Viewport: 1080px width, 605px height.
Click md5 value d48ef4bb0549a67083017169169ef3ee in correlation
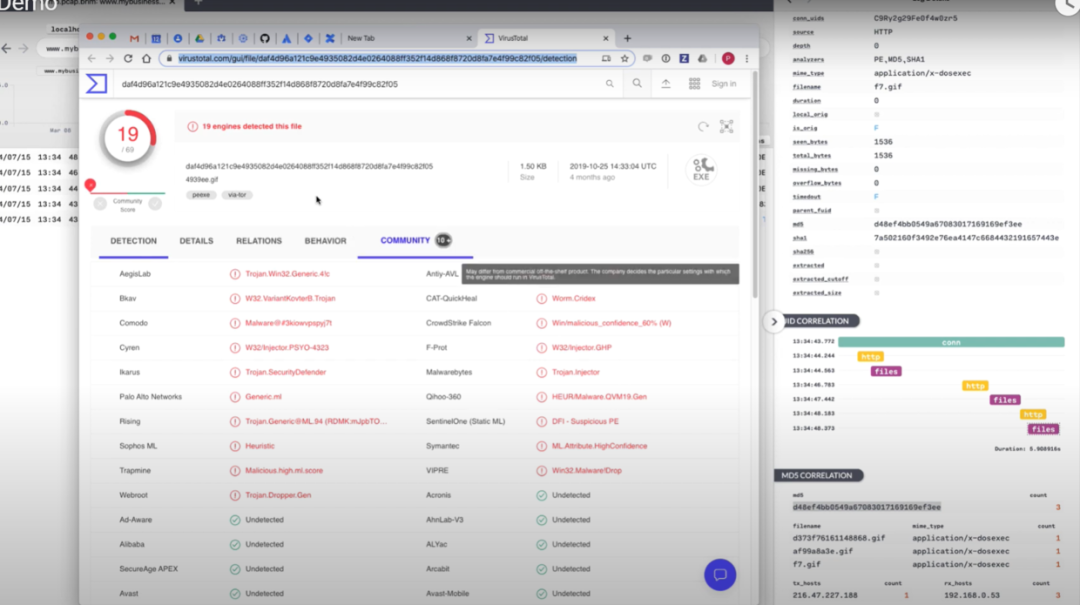click(x=866, y=507)
